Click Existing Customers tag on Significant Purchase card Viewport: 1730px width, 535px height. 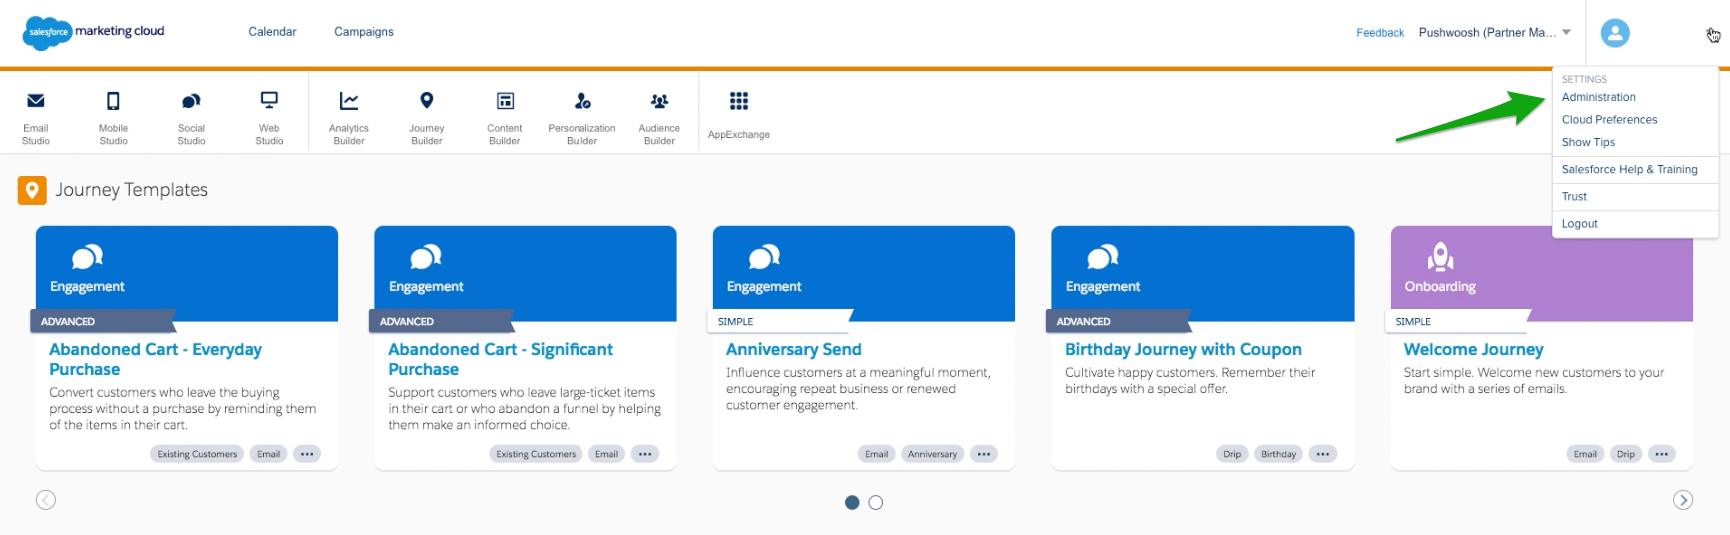click(x=536, y=454)
